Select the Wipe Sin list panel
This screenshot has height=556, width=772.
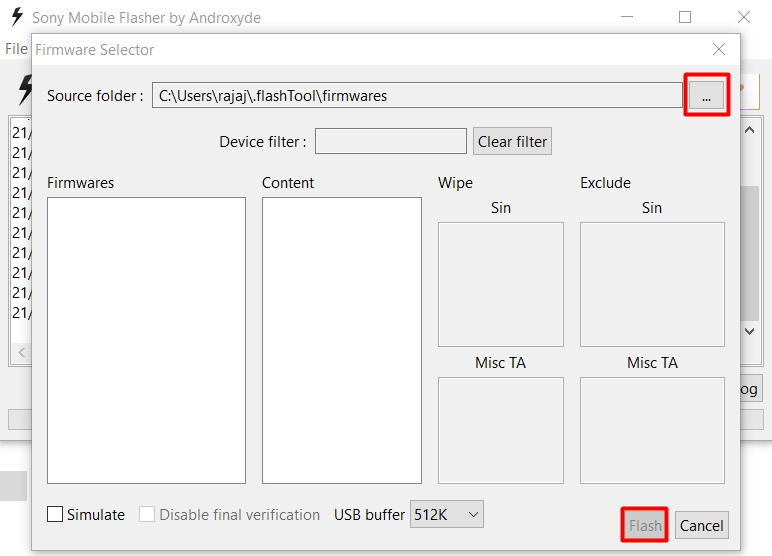coord(500,284)
